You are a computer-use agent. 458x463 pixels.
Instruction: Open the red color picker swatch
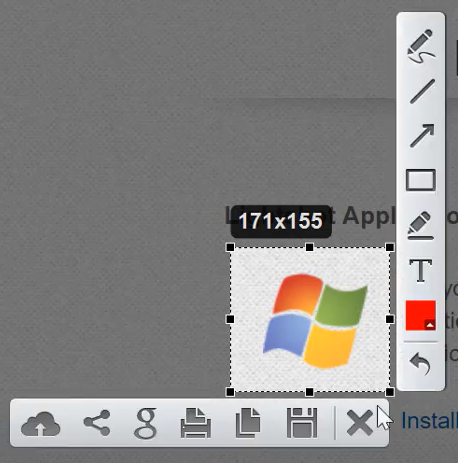coord(421,315)
